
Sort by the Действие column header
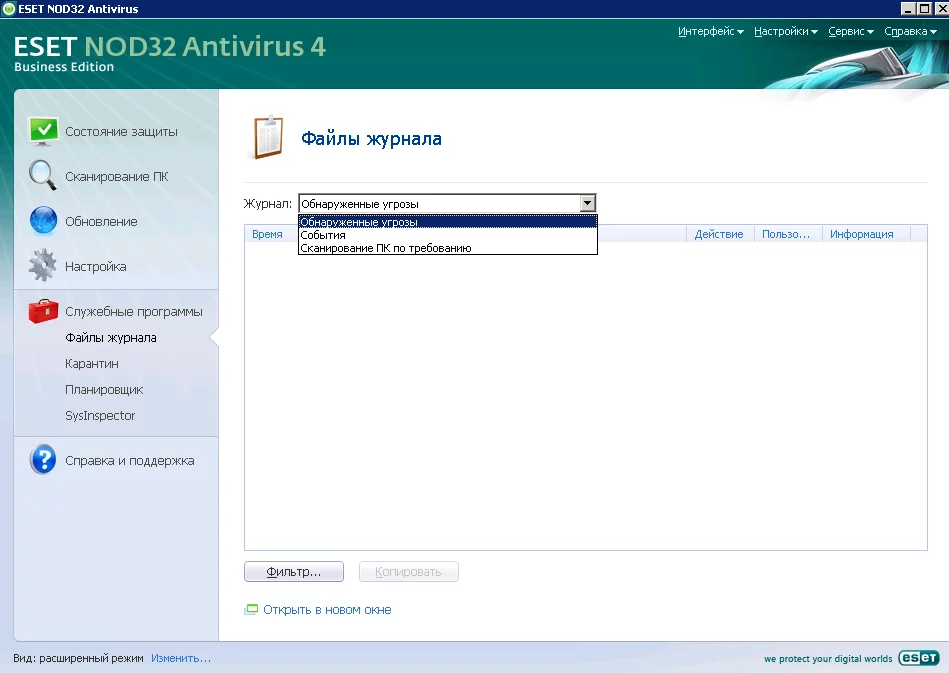[x=720, y=234]
